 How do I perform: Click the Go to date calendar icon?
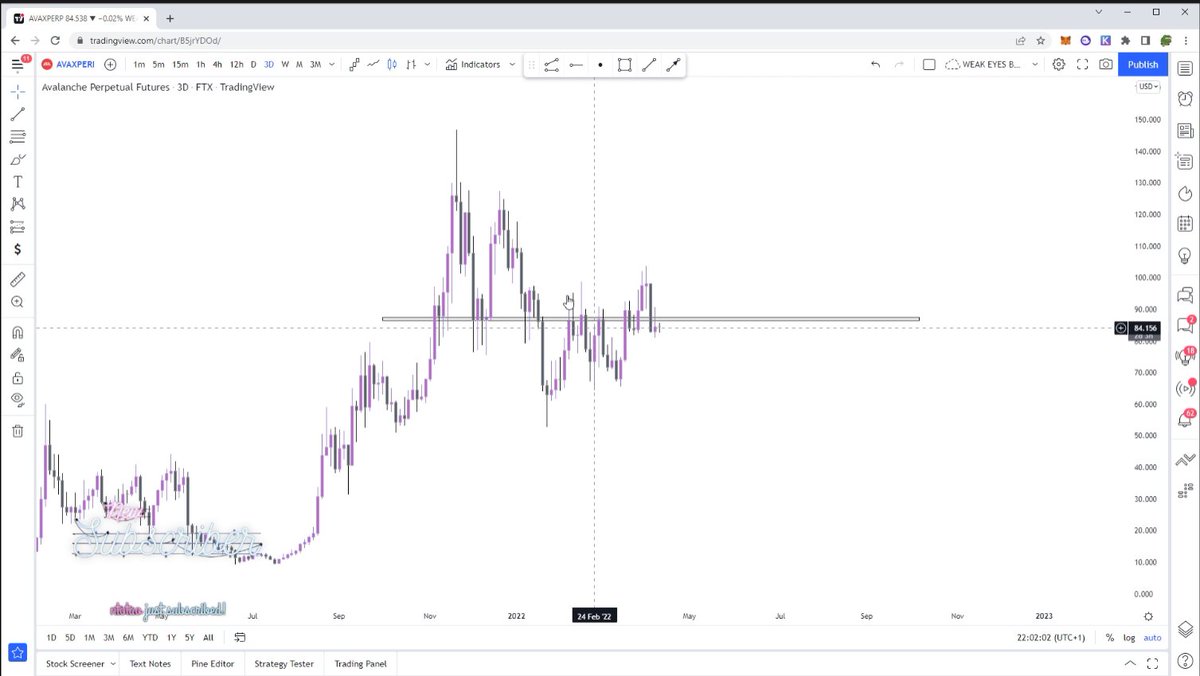[240, 638]
